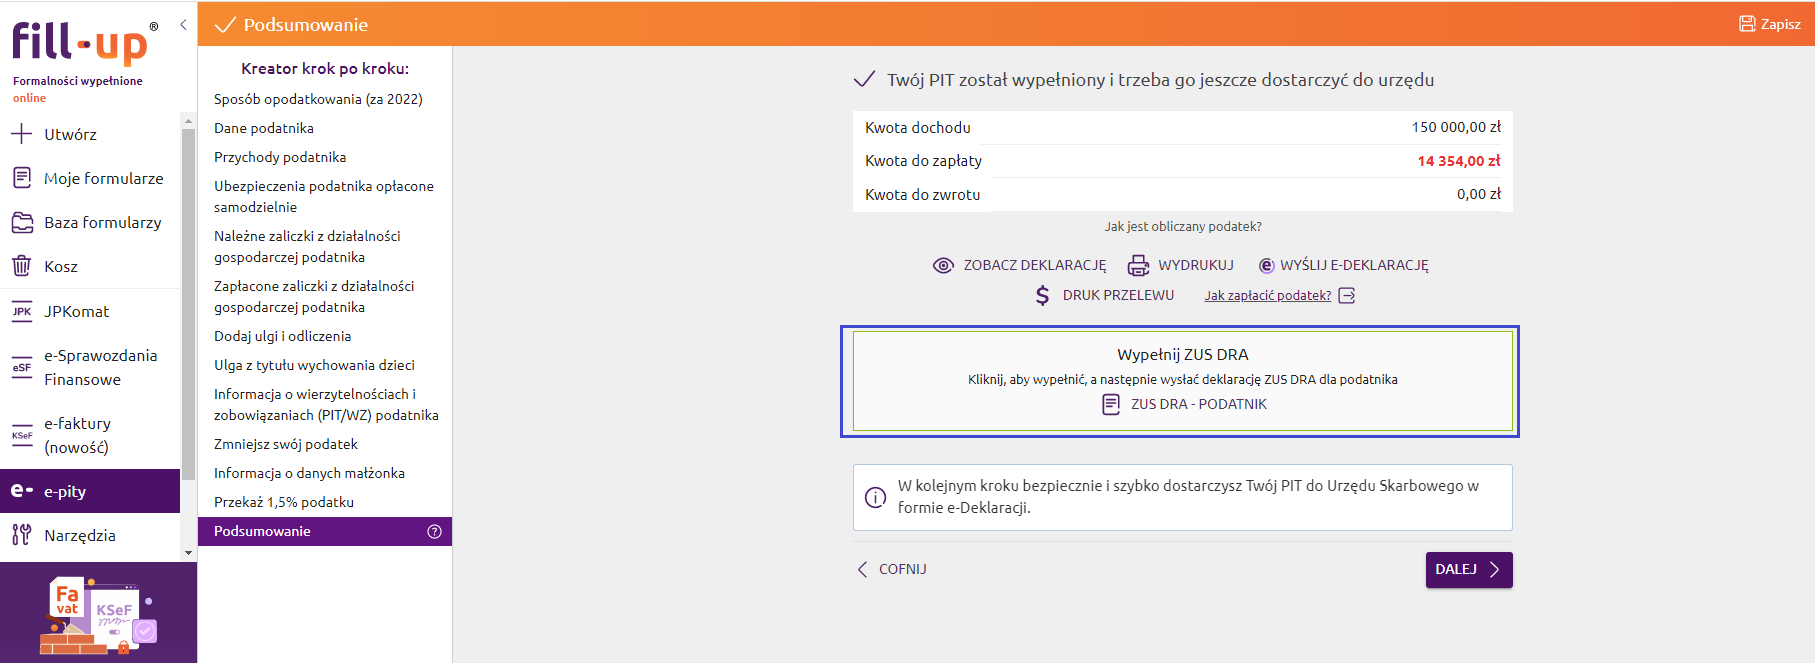Click COFNIJ to go back
Viewport: 1815px width, 663px height.
pos(892,569)
